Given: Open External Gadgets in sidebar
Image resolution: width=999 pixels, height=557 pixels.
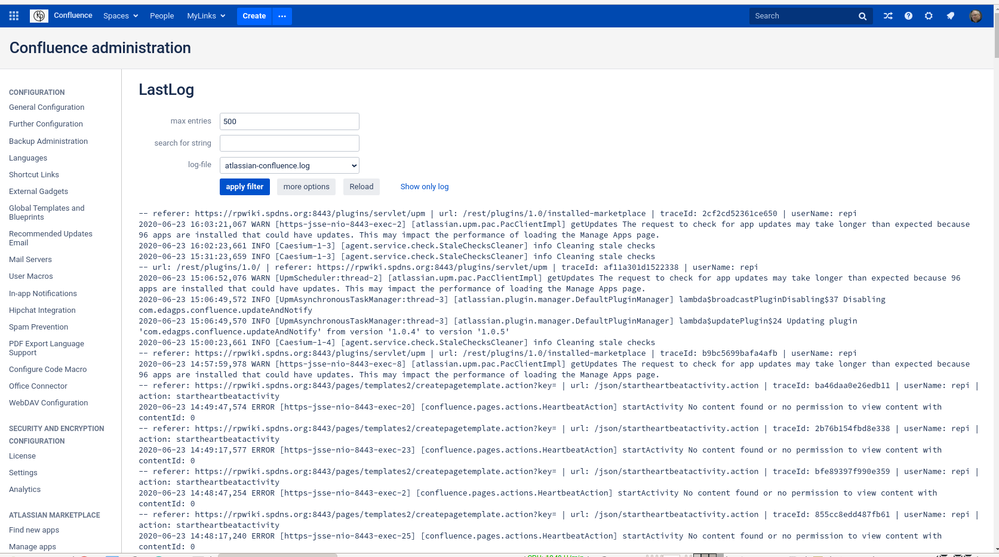Looking at the screenshot, I should tap(38, 191).
